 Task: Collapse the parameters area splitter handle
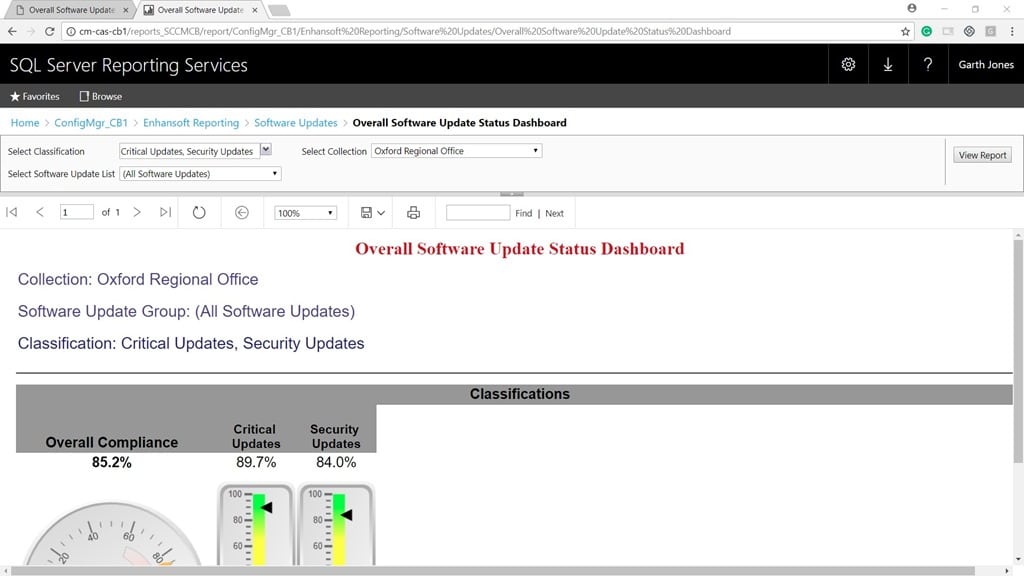tap(511, 193)
